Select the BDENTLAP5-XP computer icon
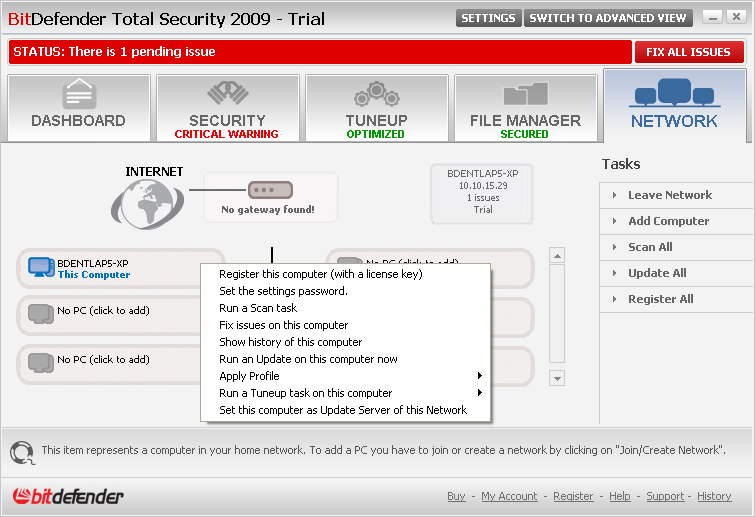 pyautogui.click(x=41, y=267)
